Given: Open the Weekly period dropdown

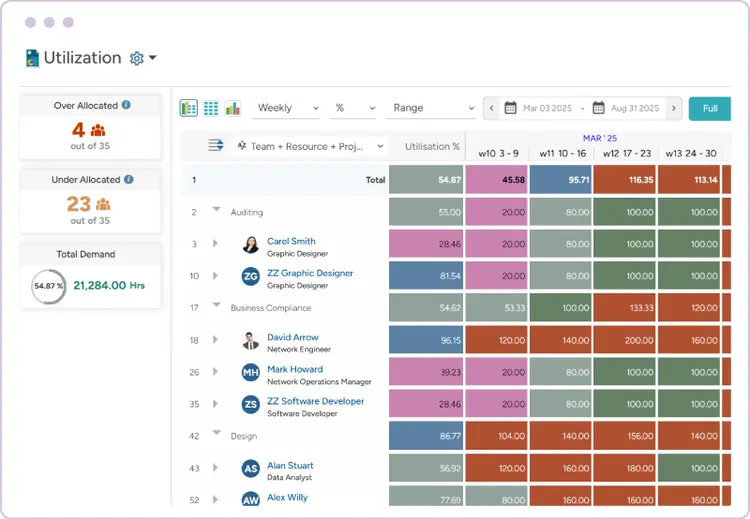Looking at the screenshot, I should pos(287,108).
